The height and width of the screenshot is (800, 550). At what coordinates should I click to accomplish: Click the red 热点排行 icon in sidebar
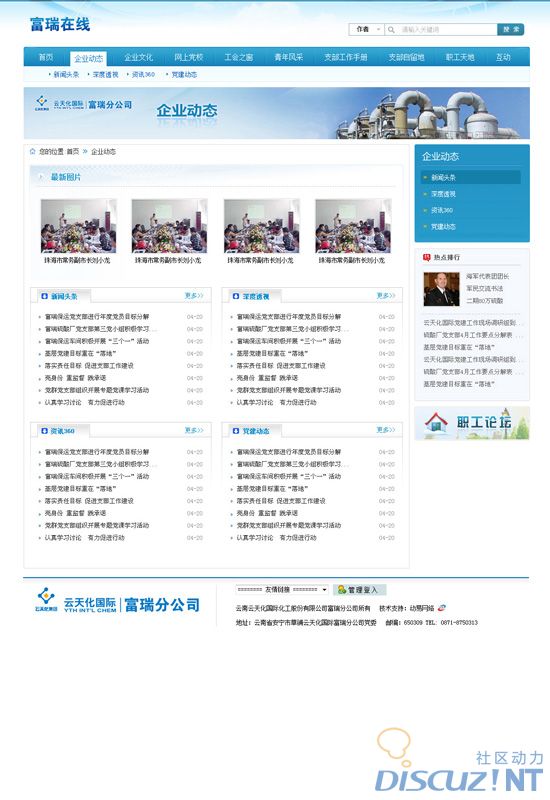(427, 257)
